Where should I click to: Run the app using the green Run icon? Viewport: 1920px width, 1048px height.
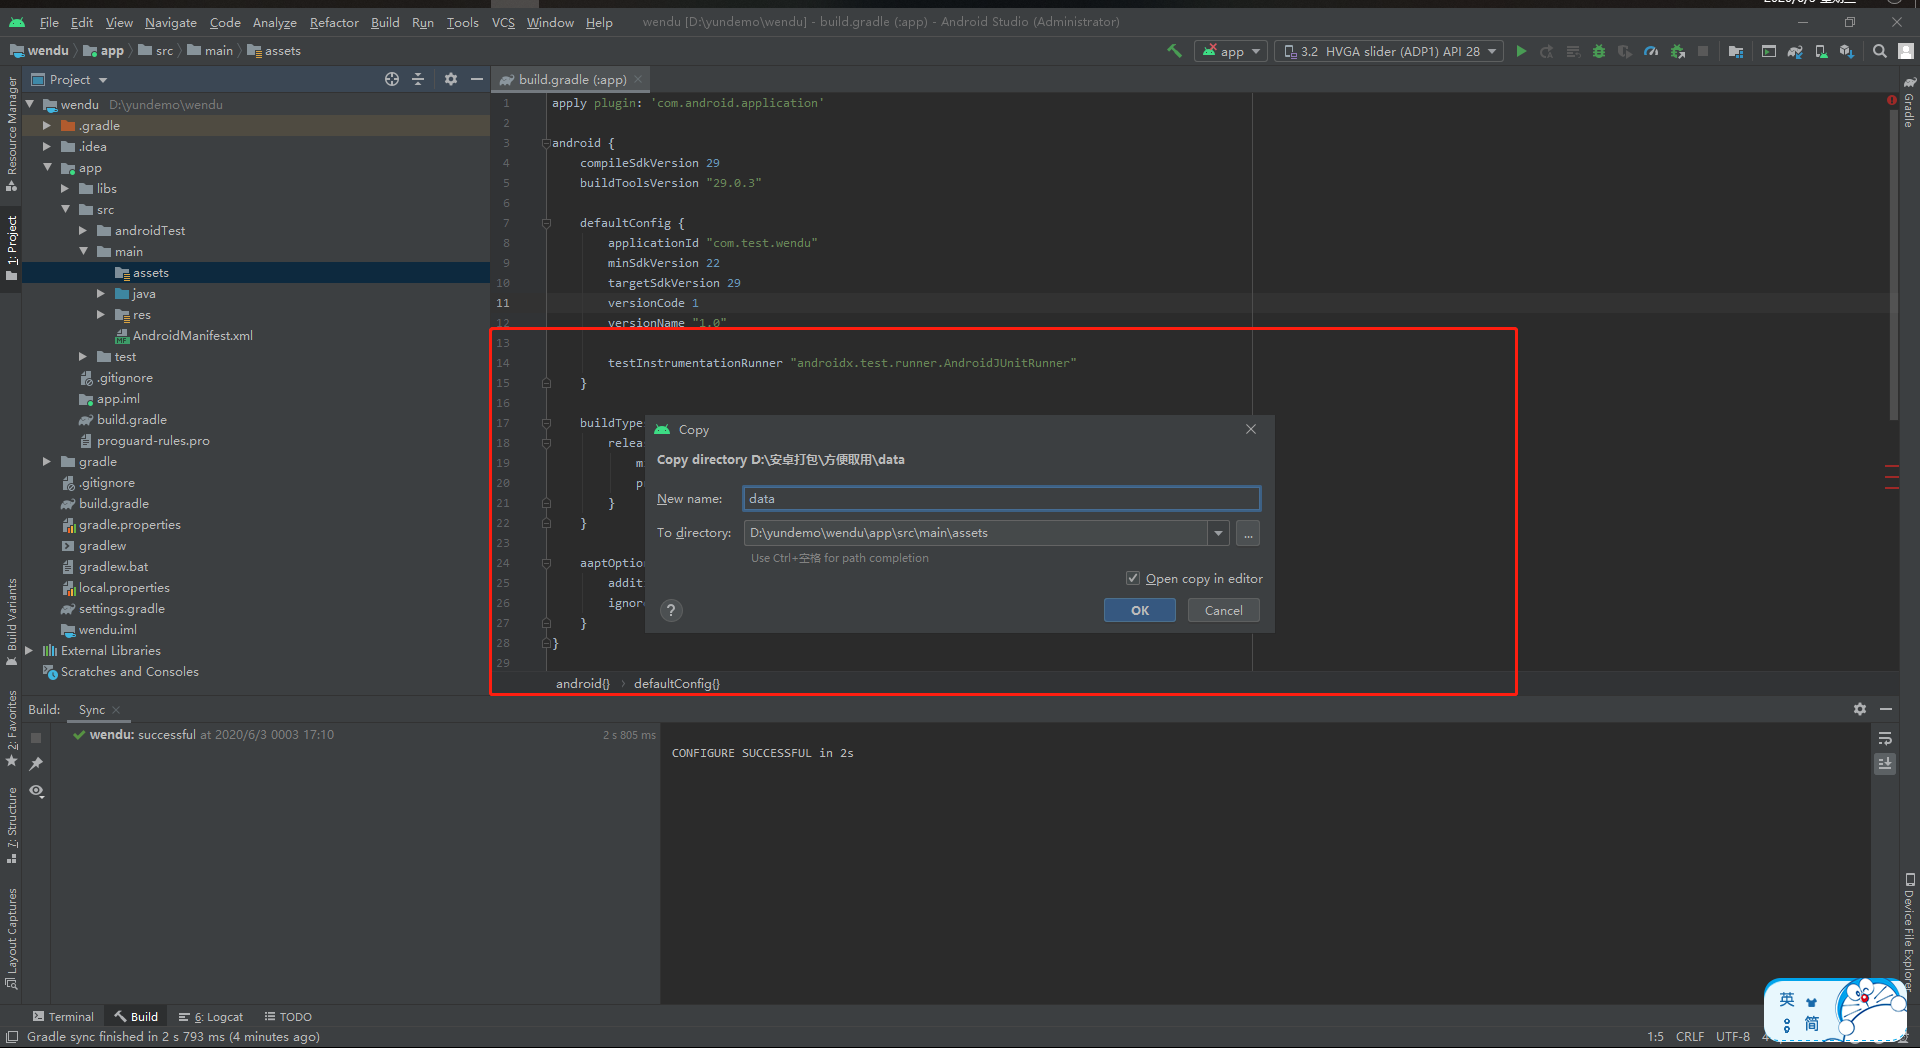1522,51
